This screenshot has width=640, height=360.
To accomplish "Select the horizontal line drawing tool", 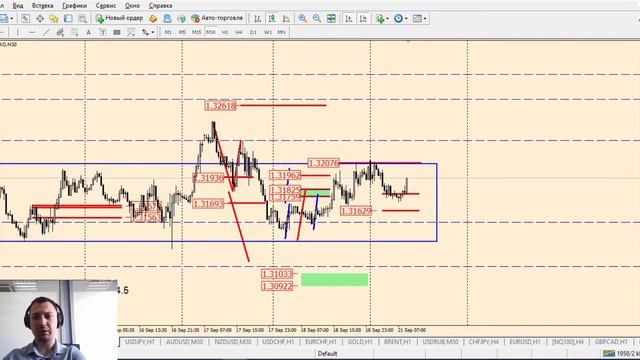I will (32, 32).
